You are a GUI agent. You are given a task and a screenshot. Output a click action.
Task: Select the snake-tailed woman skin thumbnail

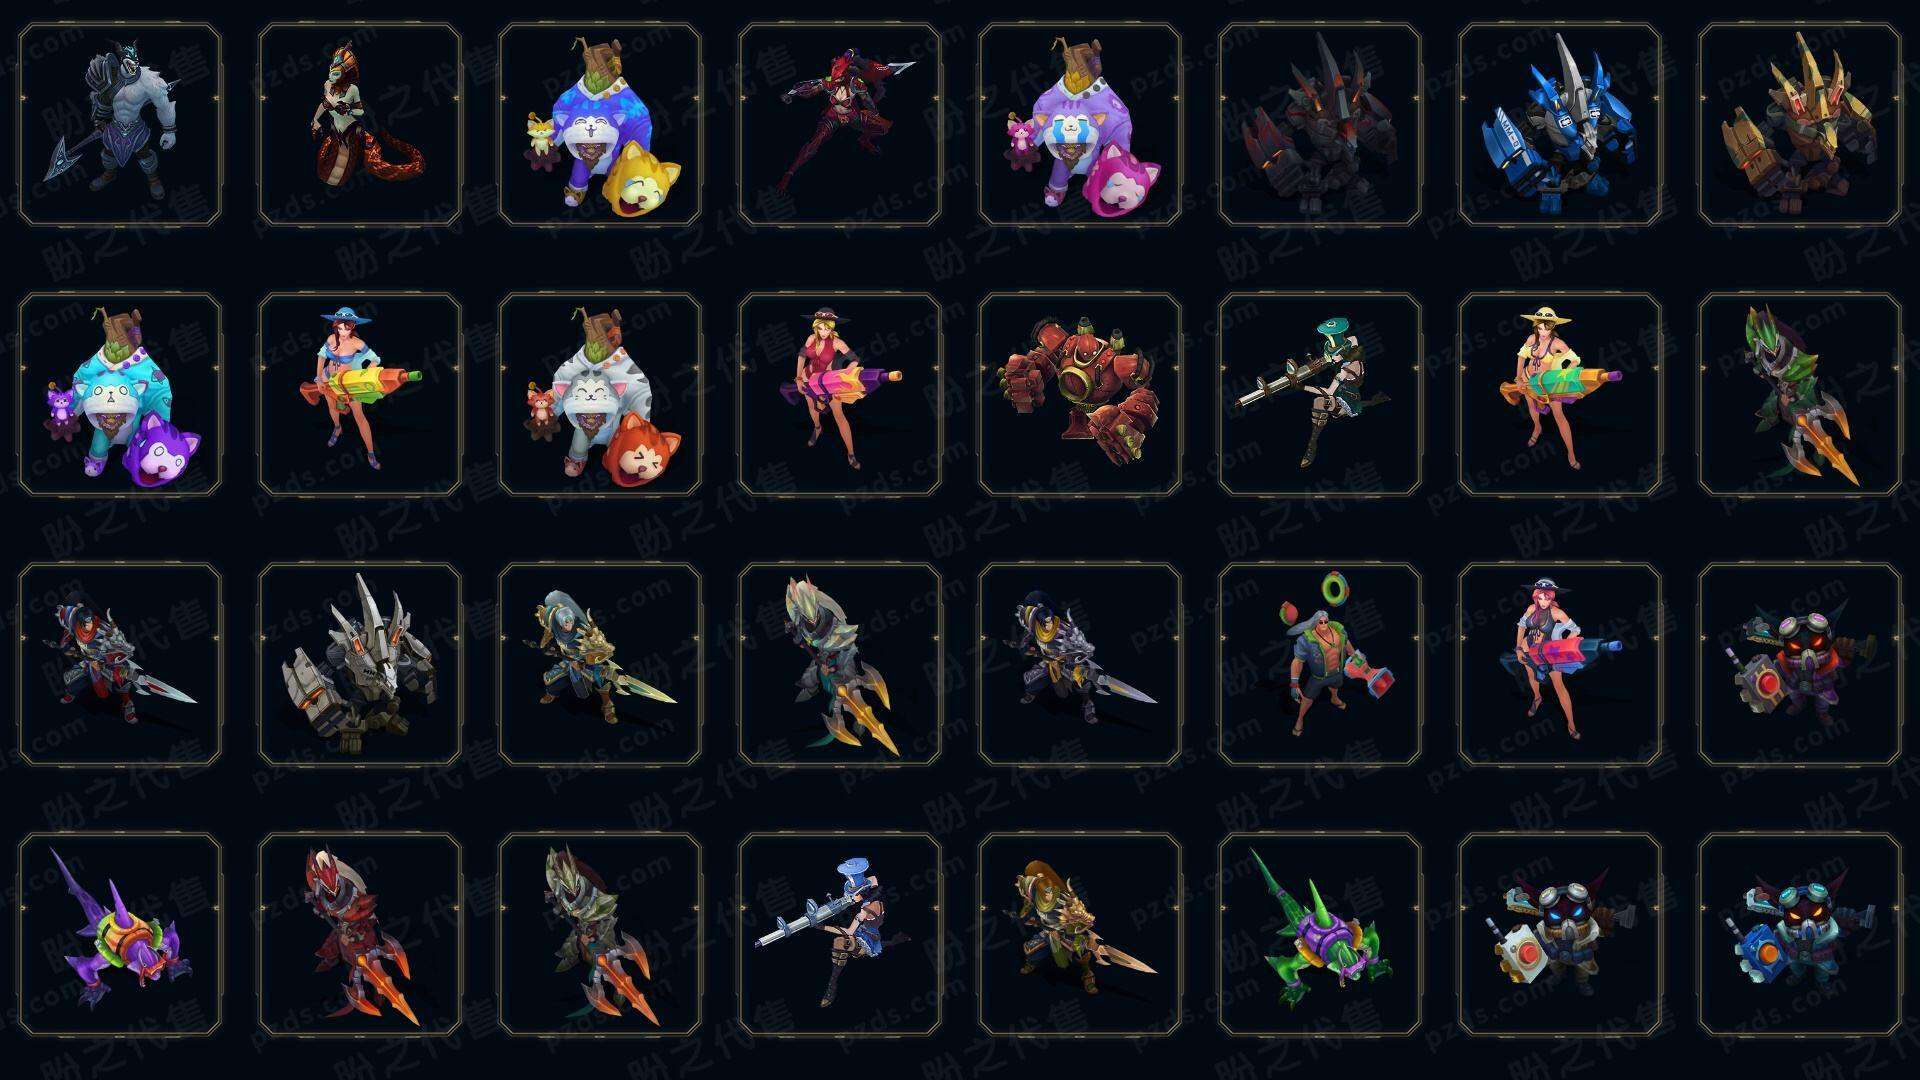point(360,124)
